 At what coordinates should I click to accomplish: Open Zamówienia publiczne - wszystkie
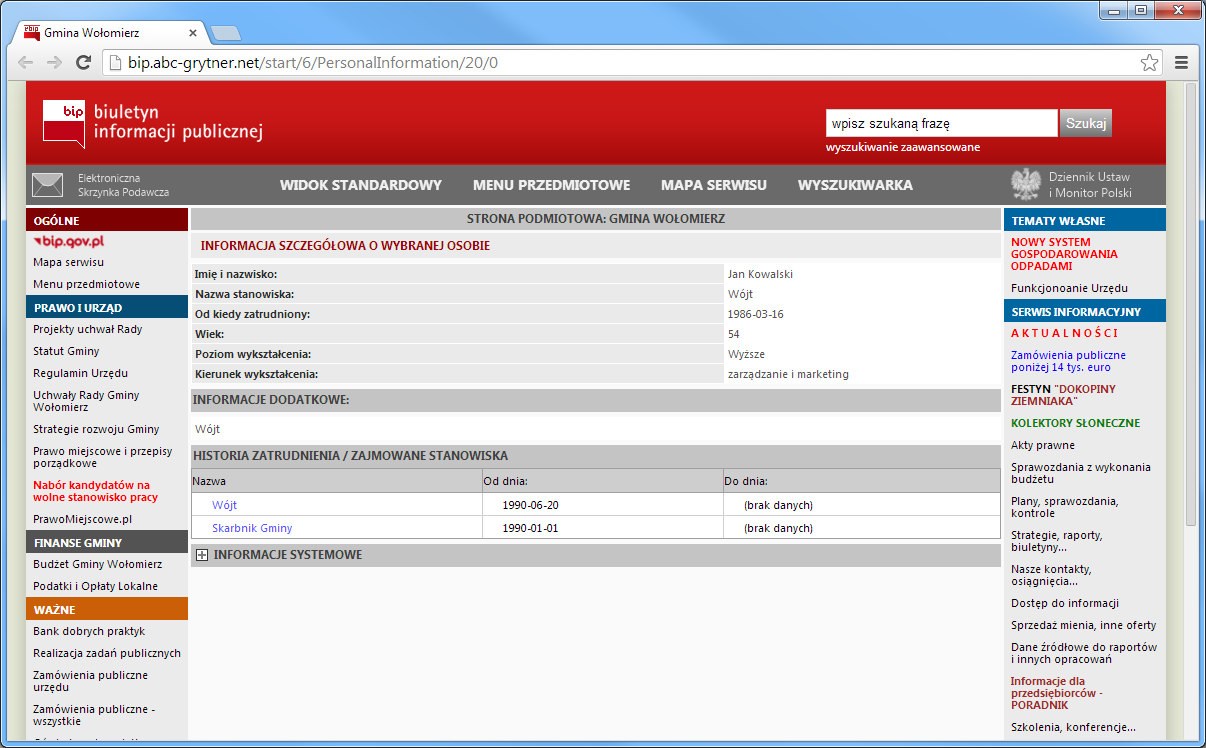pyautogui.click(x=94, y=715)
